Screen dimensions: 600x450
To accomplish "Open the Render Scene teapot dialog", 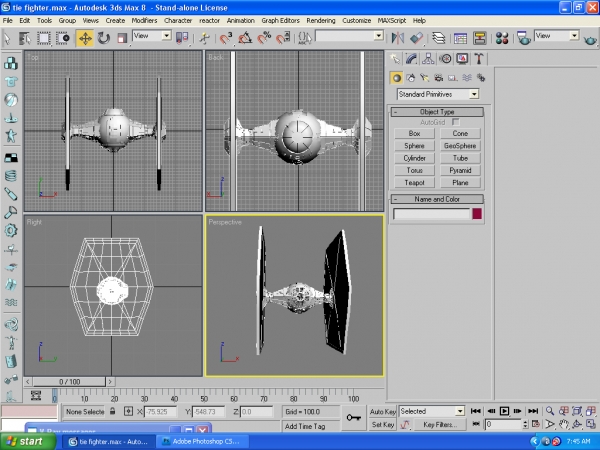I will coord(523,38).
